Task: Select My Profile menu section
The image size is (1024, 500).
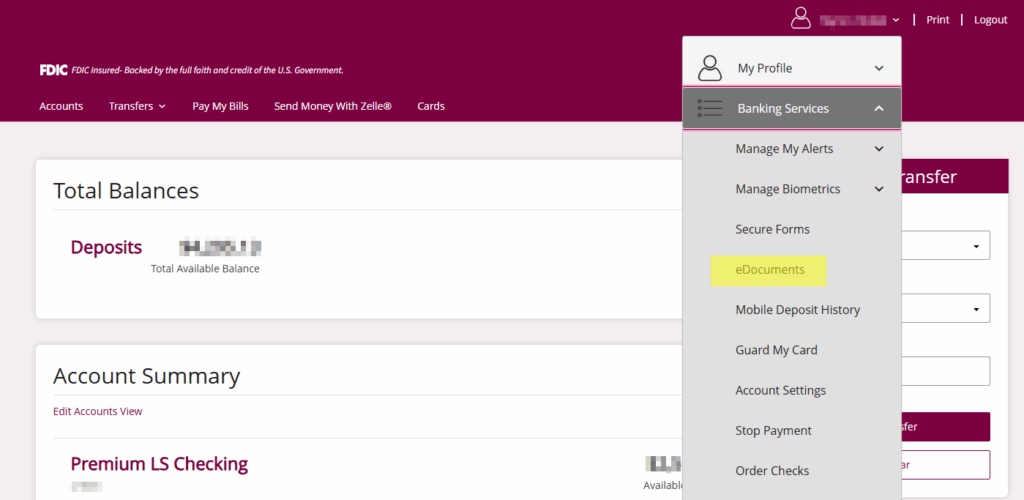Action: pos(792,68)
